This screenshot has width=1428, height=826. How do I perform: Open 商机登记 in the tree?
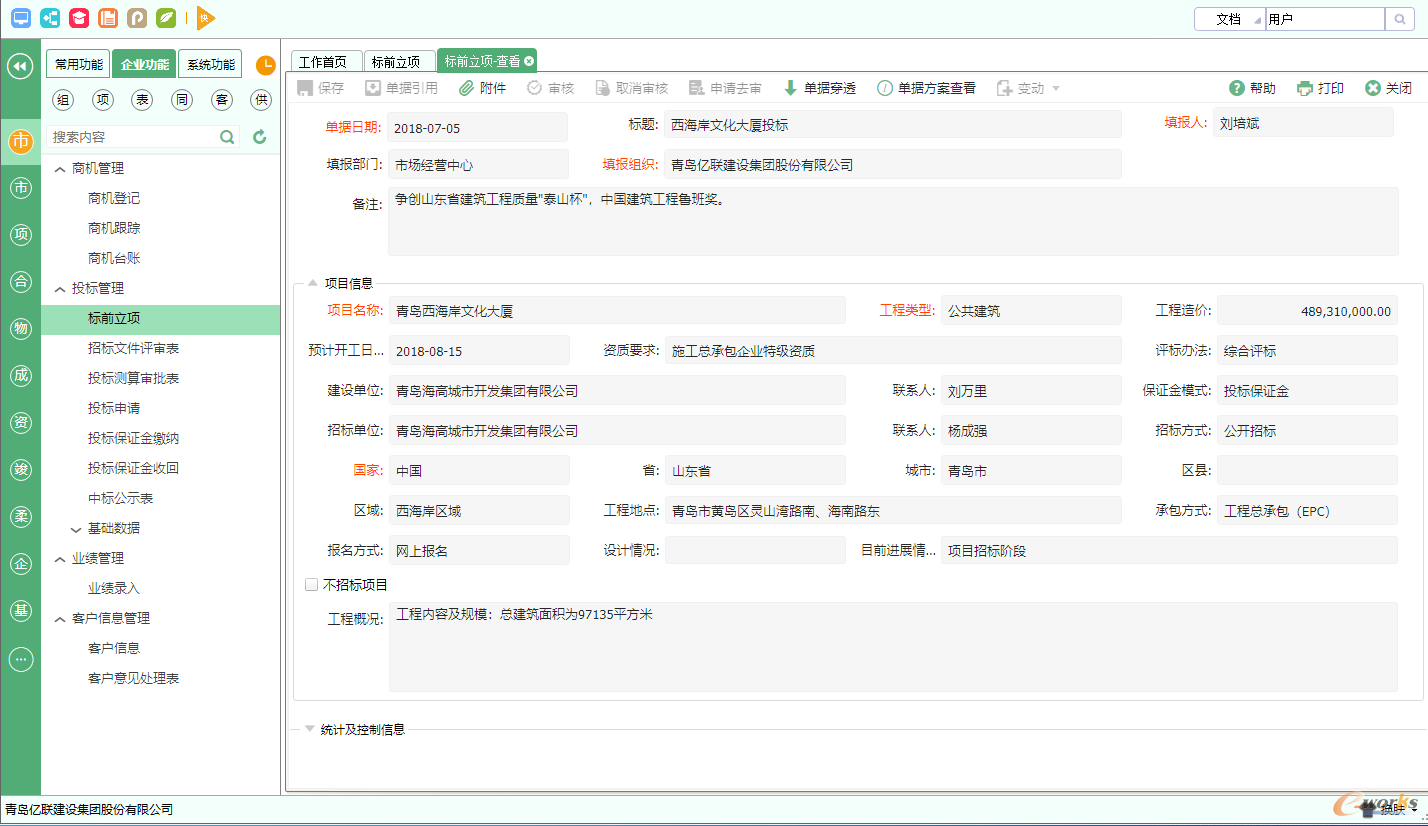114,199
